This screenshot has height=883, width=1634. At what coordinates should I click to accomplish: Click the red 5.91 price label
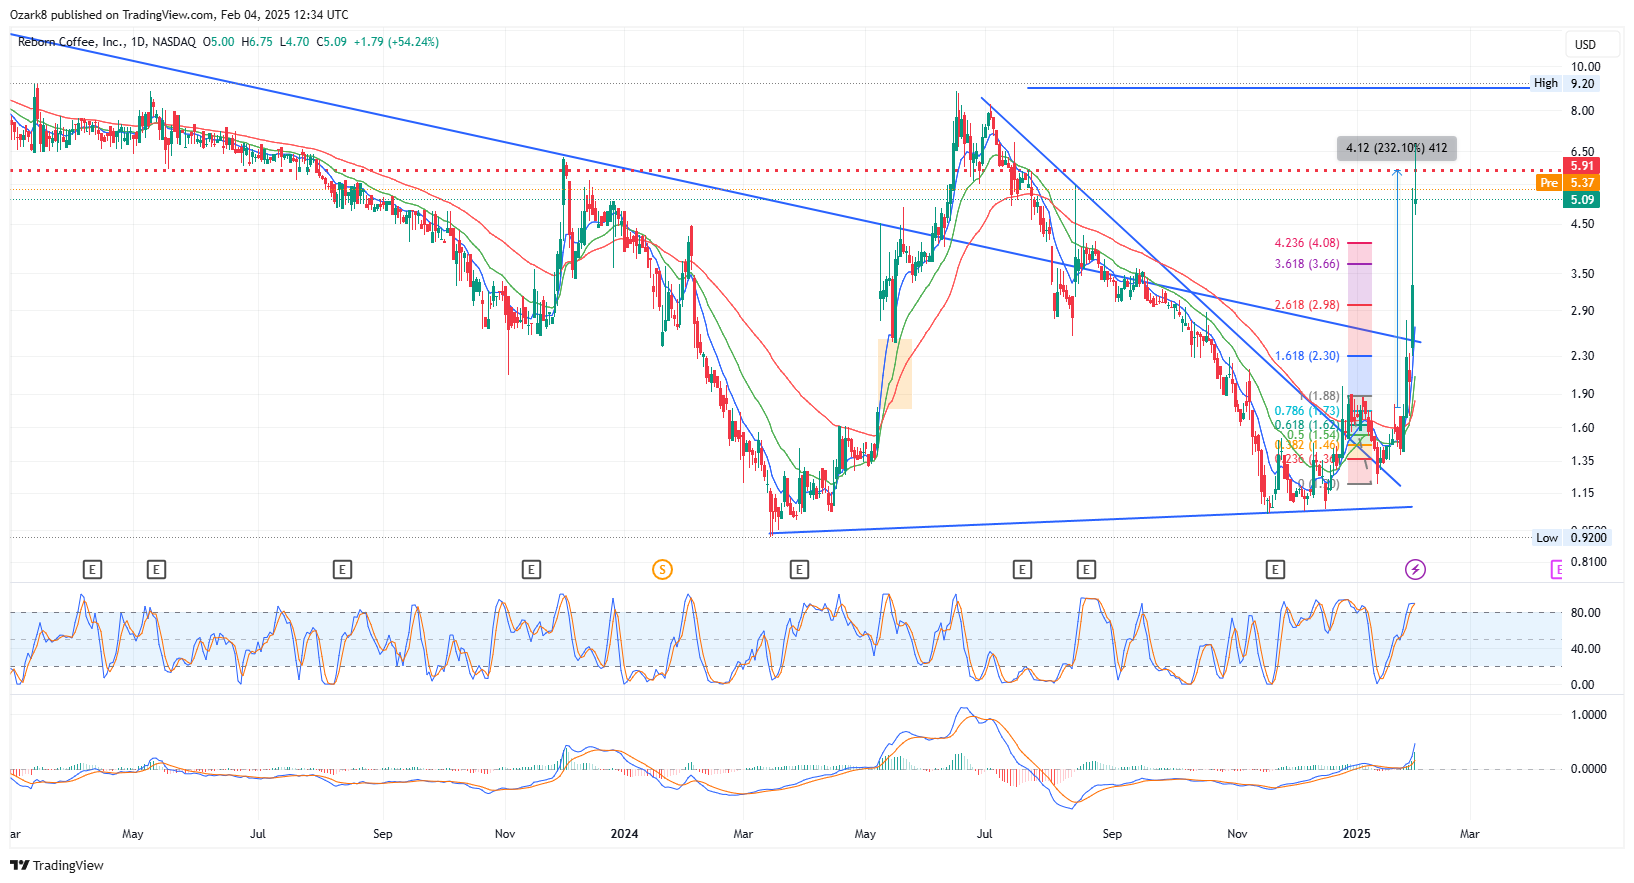coord(1581,166)
